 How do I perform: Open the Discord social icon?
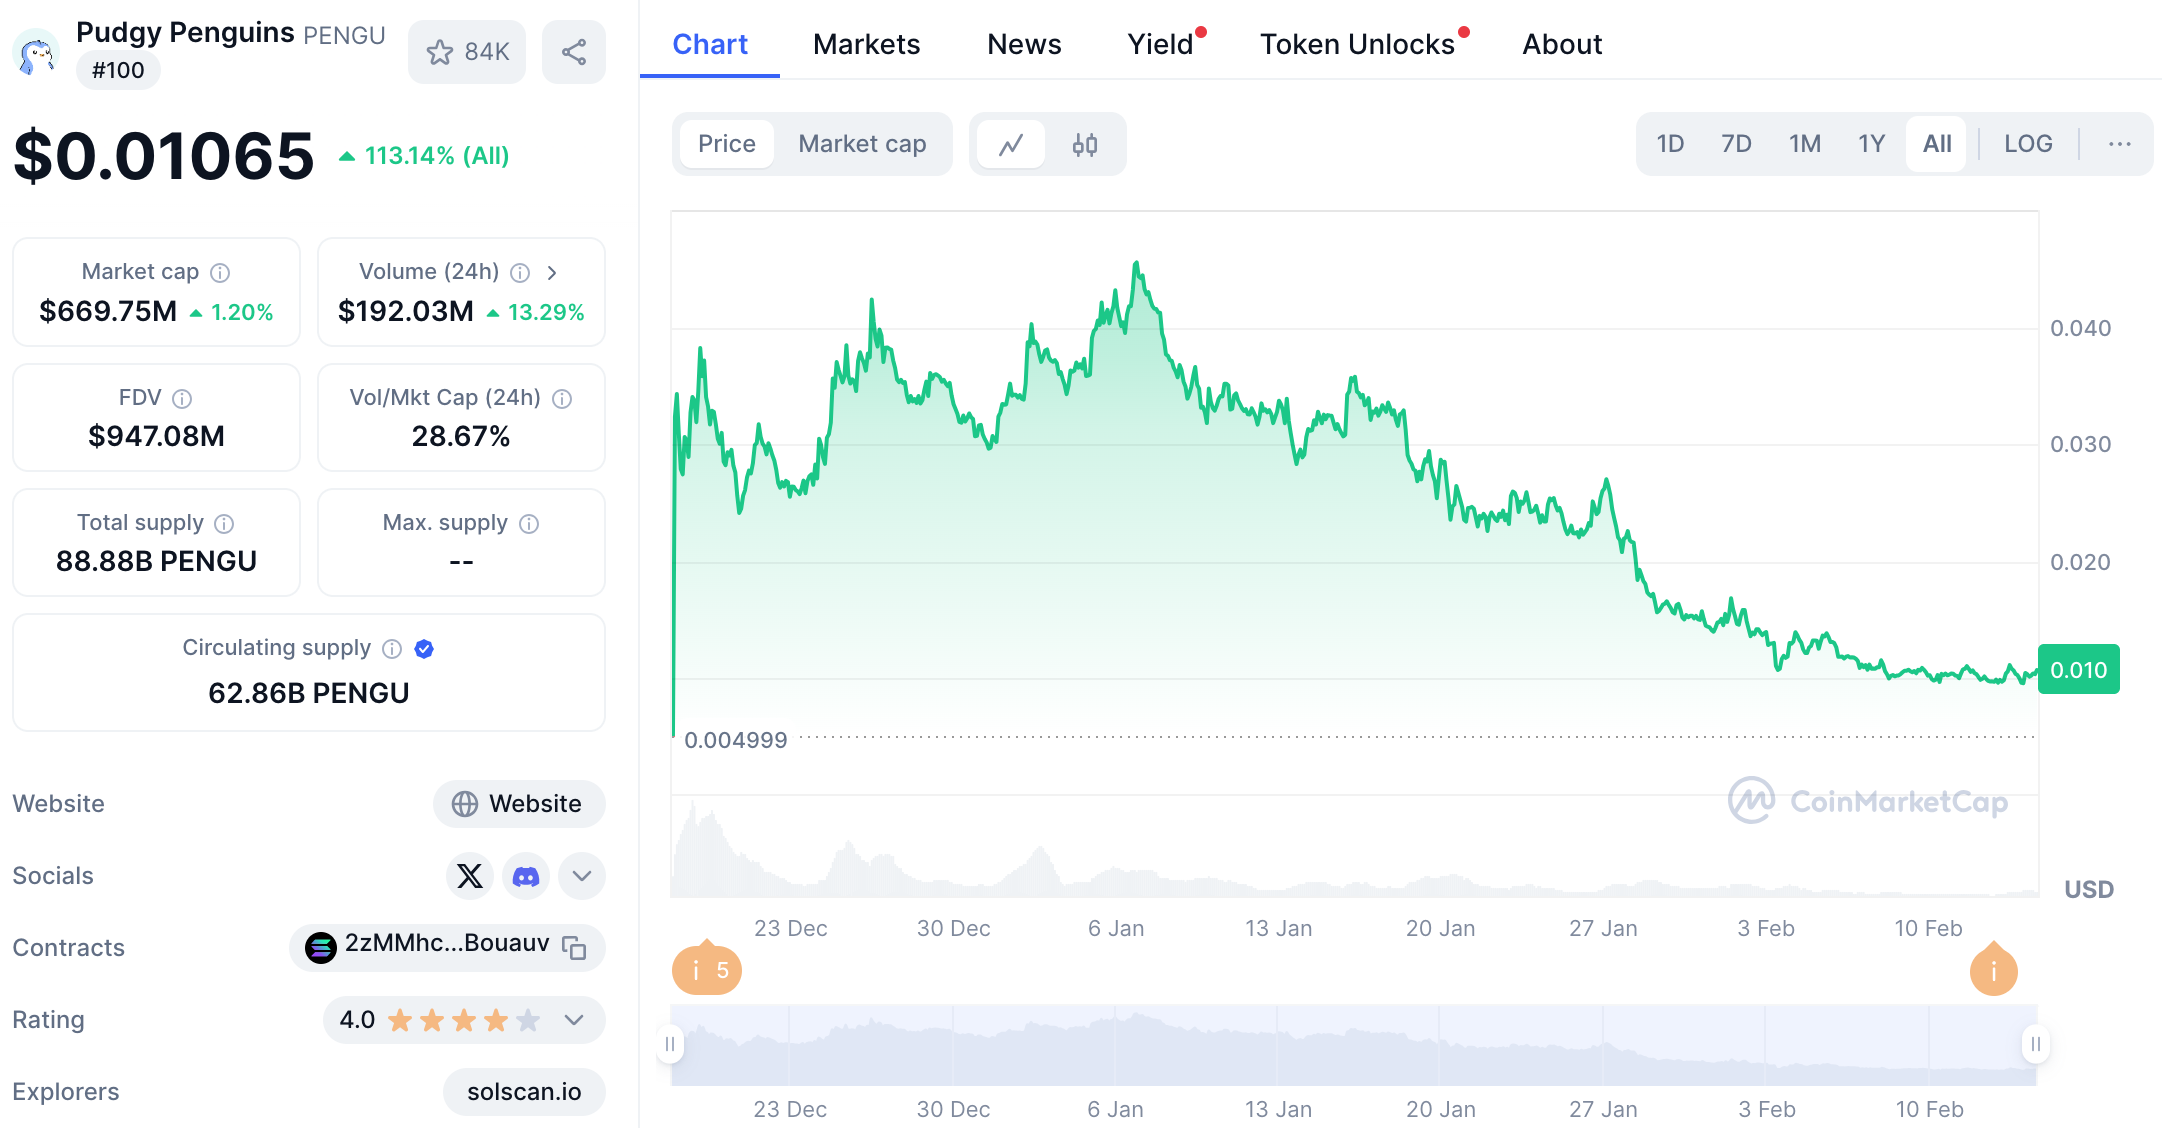[x=526, y=876]
